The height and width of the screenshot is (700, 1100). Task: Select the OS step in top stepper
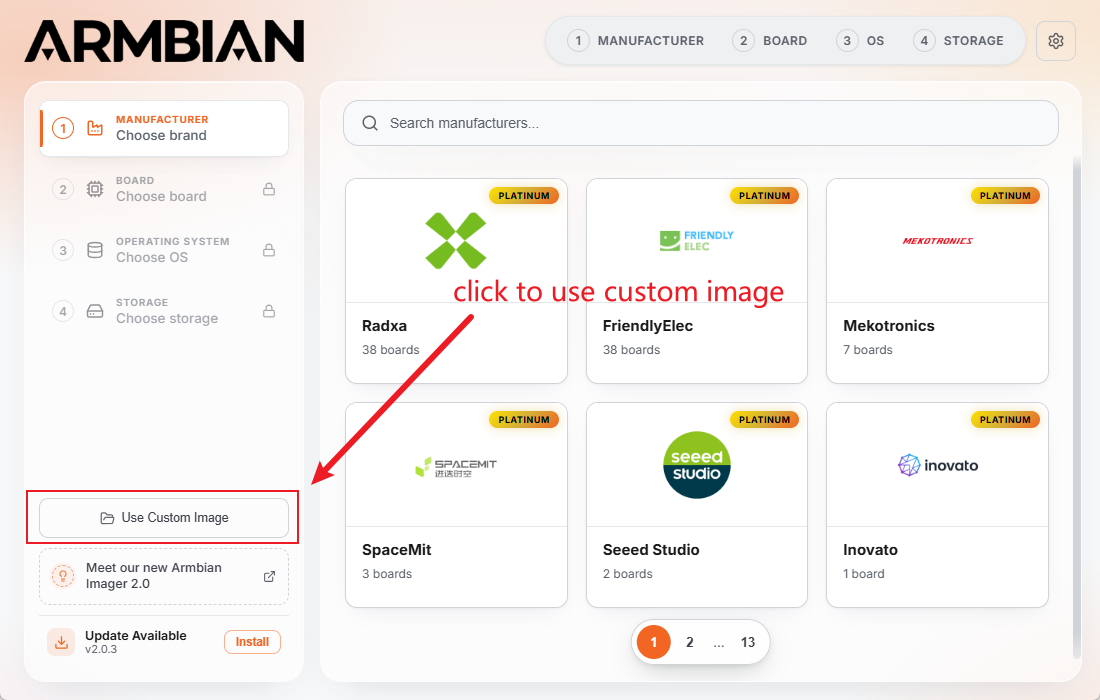[x=860, y=41]
